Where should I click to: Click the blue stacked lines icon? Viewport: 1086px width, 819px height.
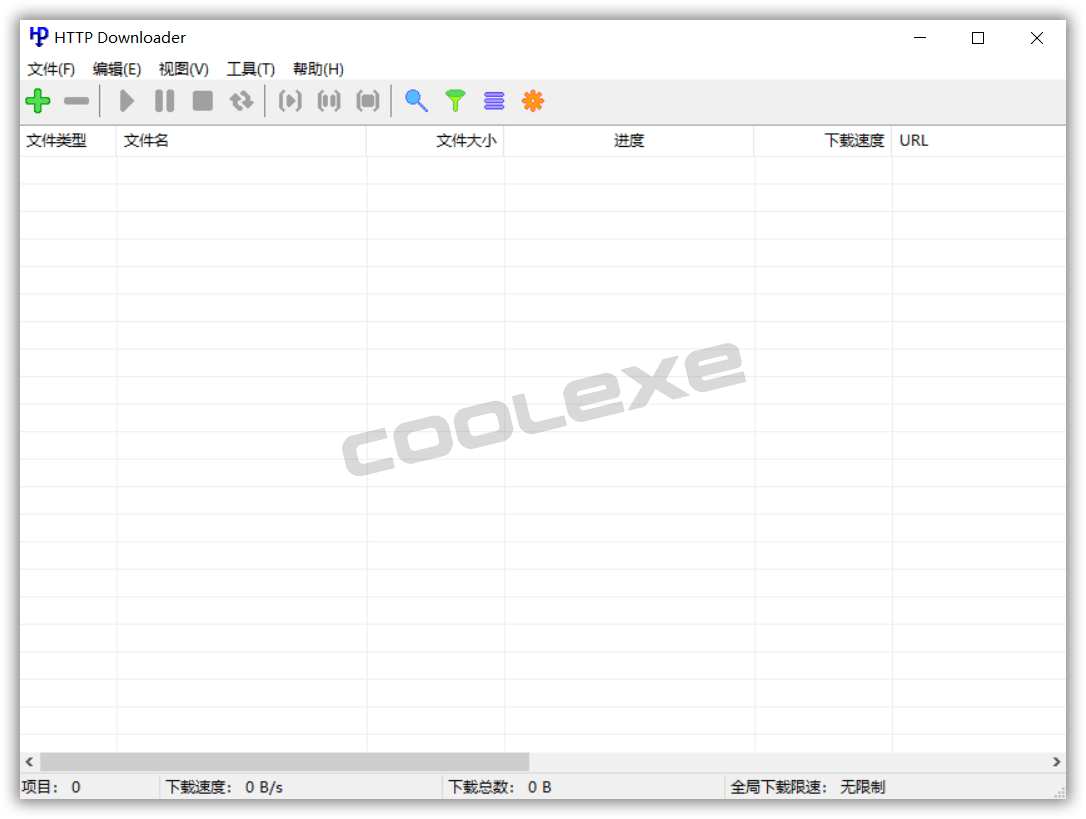(494, 101)
